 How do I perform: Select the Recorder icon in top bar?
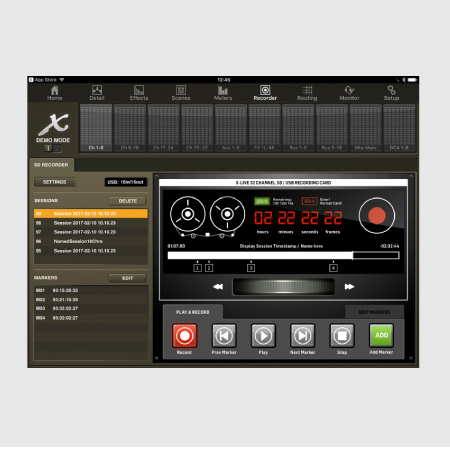265,93
